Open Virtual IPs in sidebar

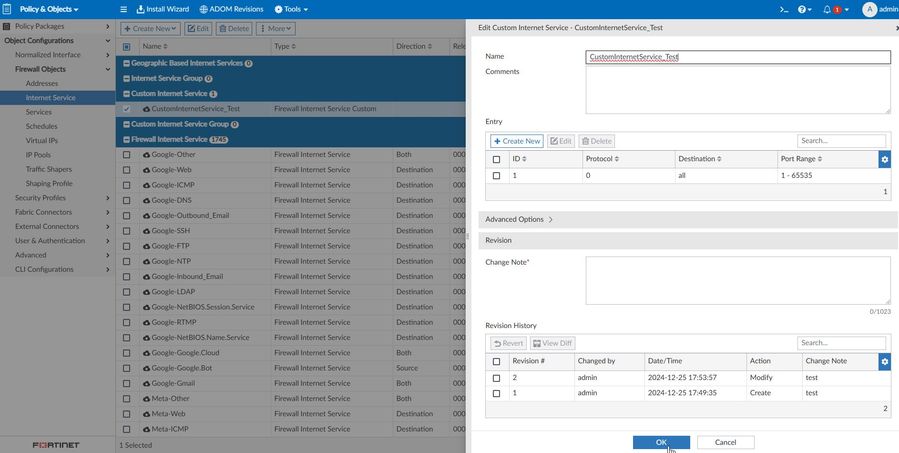(41, 141)
